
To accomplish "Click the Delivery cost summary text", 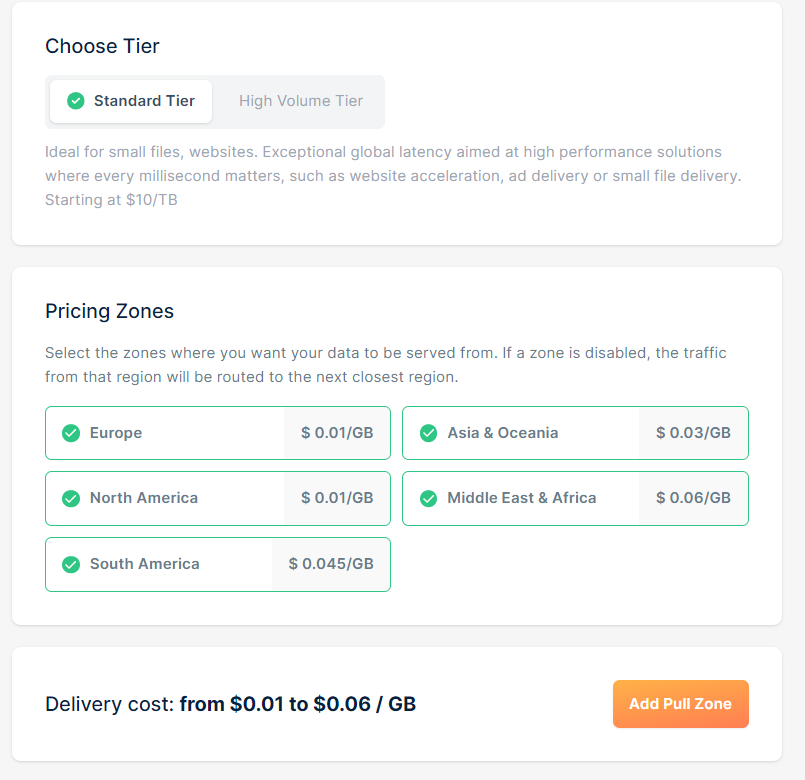I will (231, 704).
